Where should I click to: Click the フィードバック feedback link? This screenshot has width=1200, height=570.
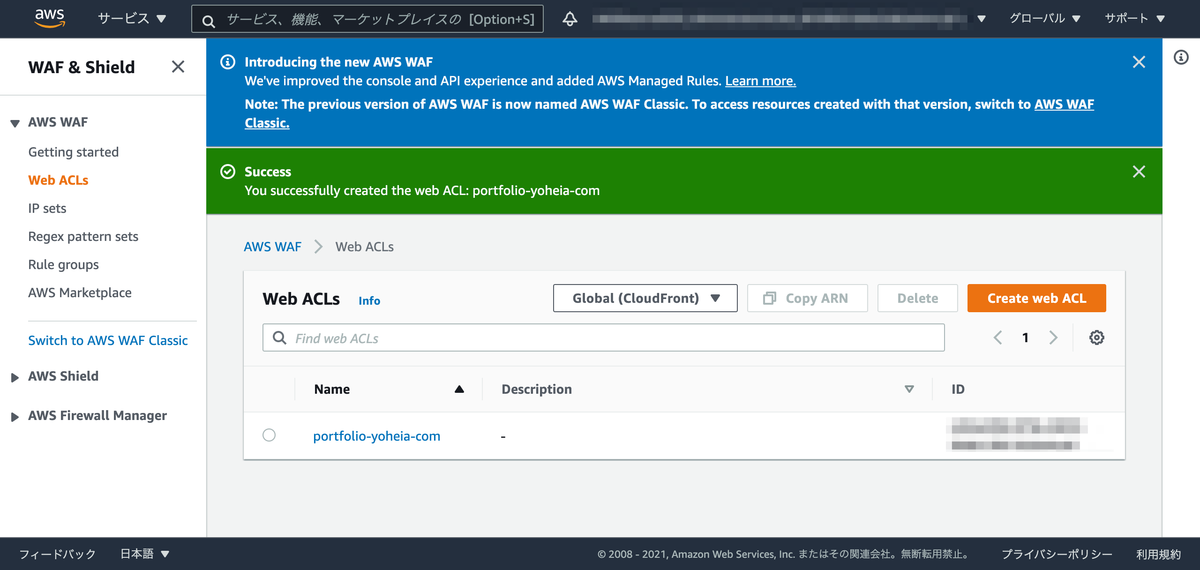[58, 554]
